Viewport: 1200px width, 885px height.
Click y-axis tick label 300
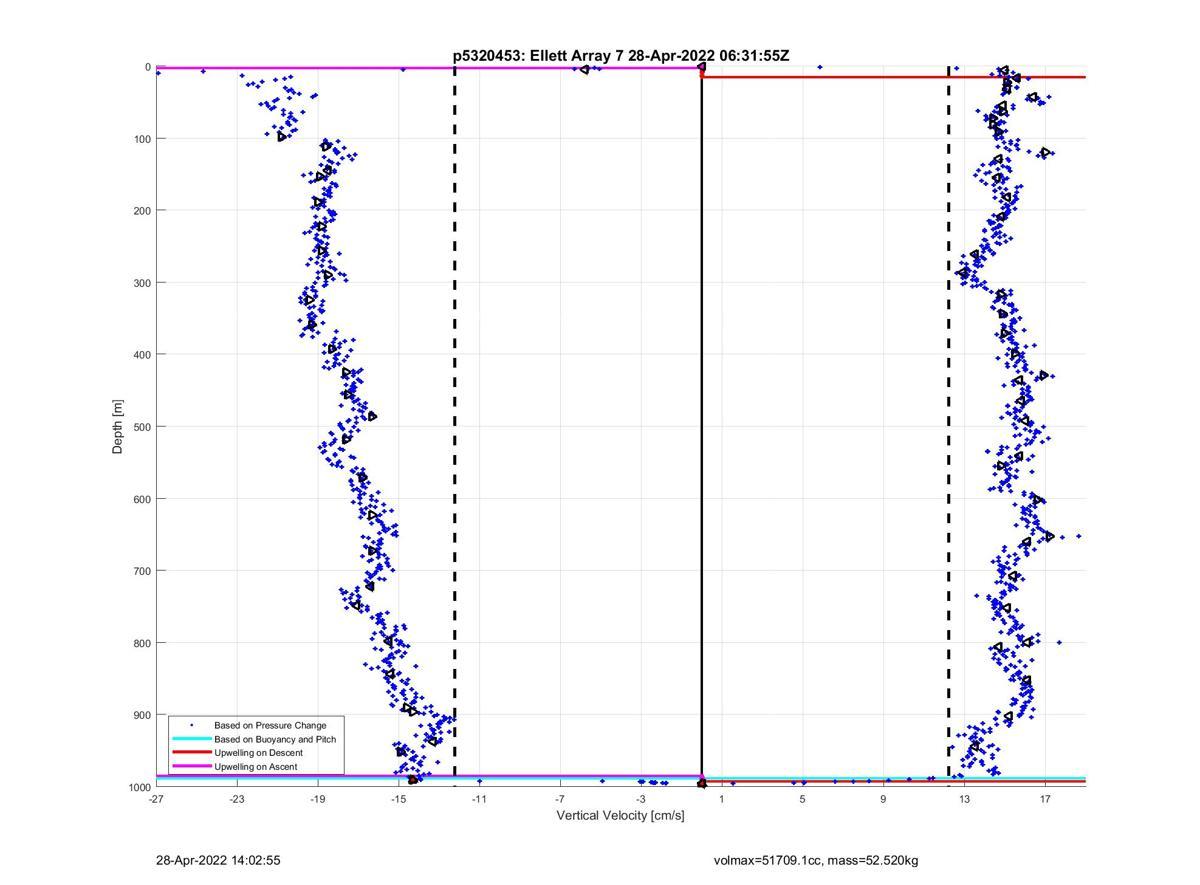[141, 283]
